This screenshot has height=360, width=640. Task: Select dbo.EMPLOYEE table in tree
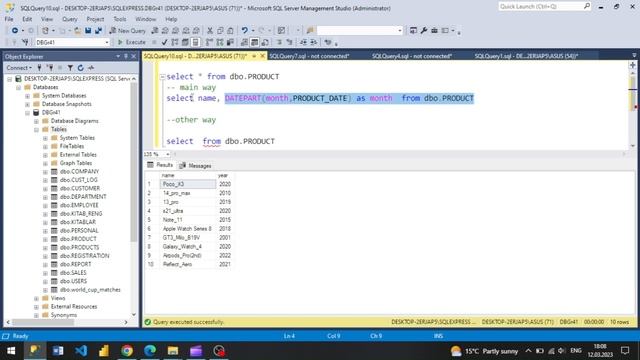tap(79, 205)
